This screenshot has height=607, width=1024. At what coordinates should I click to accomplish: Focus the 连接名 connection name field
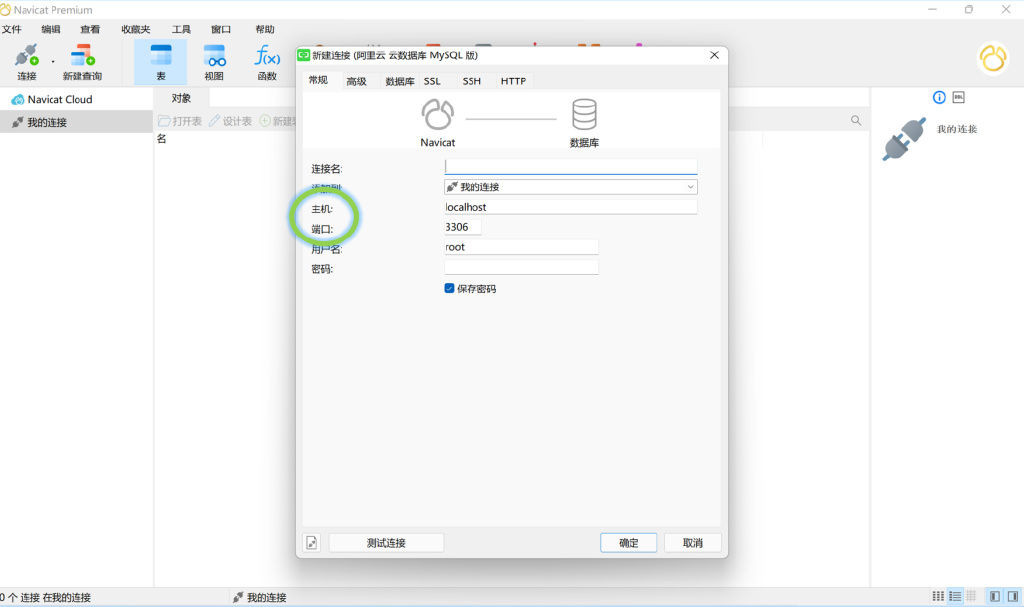[x=571, y=167]
